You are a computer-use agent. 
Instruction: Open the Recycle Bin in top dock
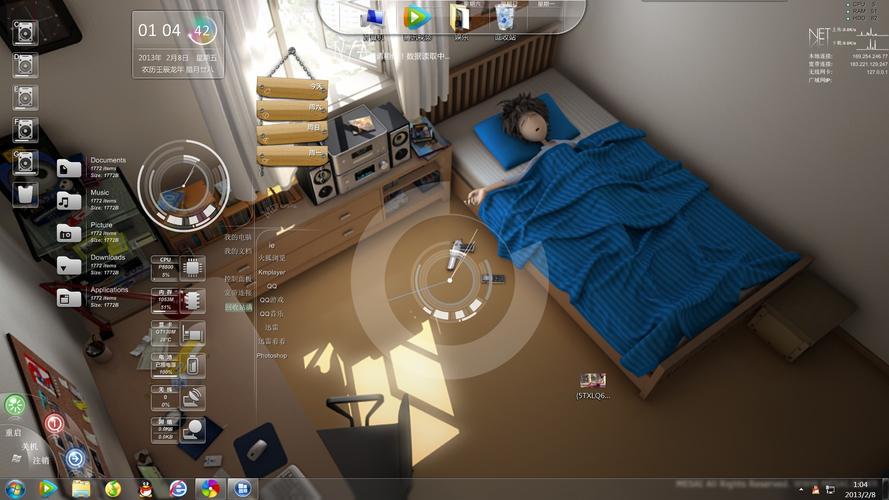[x=506, y=18]
